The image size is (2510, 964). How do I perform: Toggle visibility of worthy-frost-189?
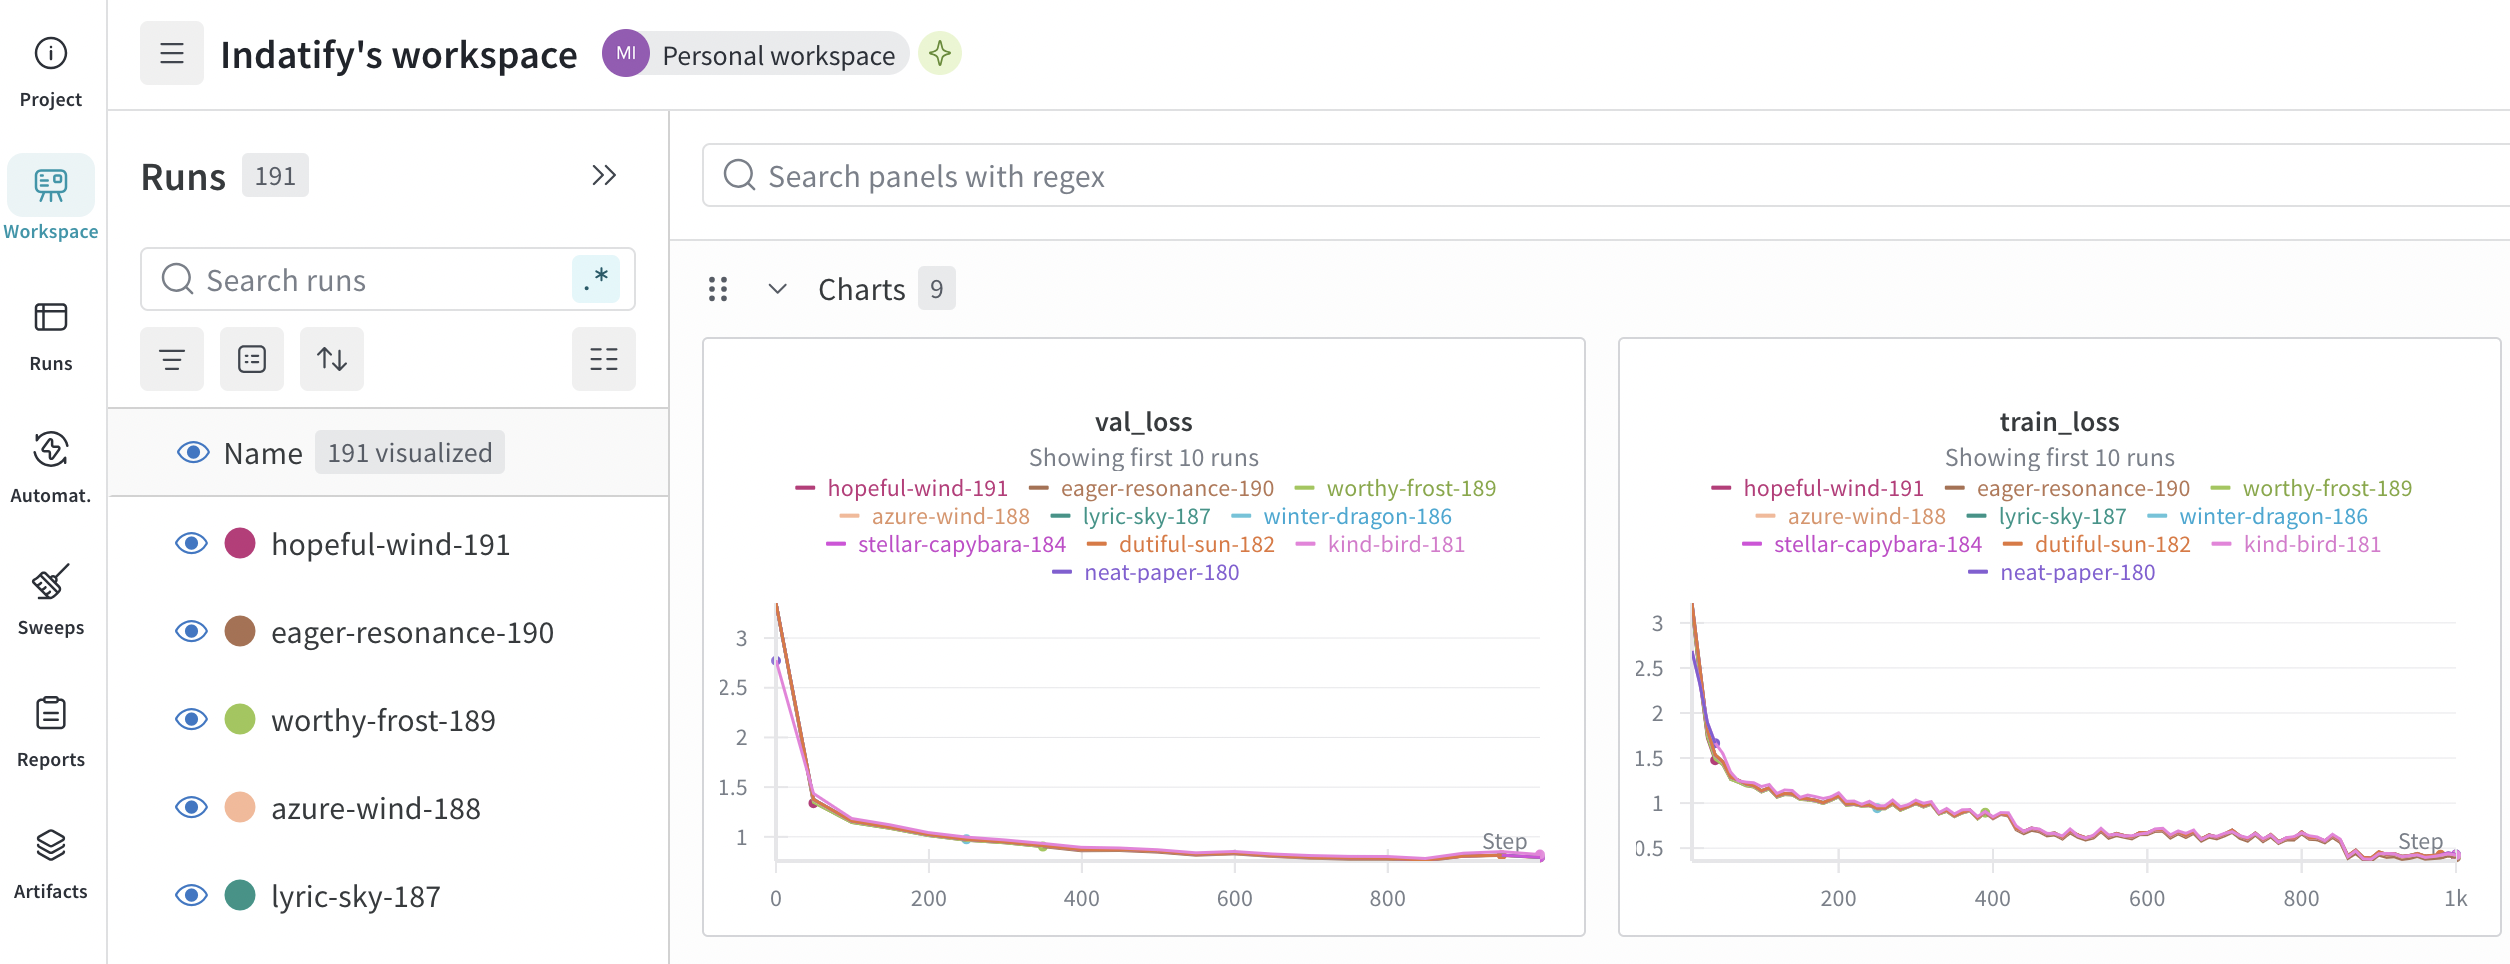click(x=191, y=720)
